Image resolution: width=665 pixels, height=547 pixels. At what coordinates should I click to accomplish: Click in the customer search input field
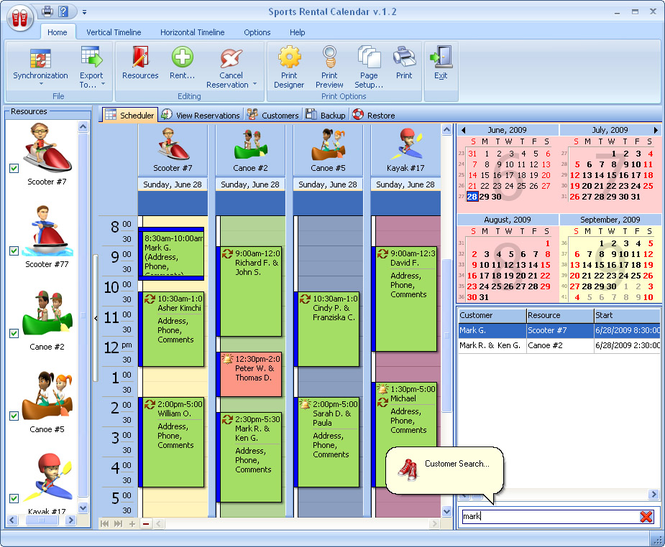[550, 516]
